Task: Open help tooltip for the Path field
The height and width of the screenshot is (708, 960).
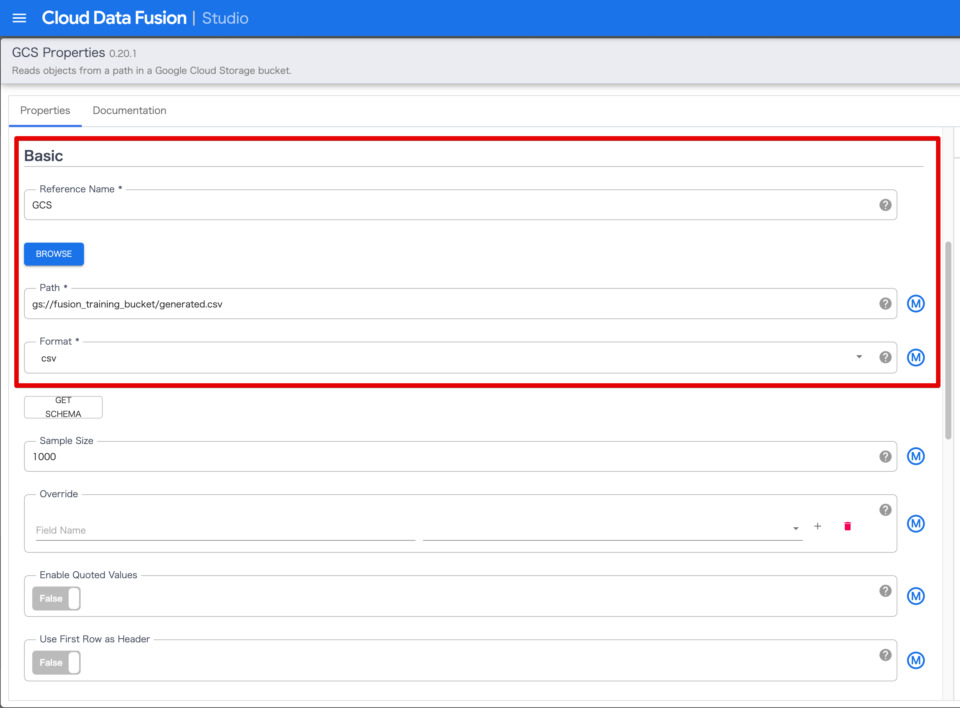Action: point(884,303)
